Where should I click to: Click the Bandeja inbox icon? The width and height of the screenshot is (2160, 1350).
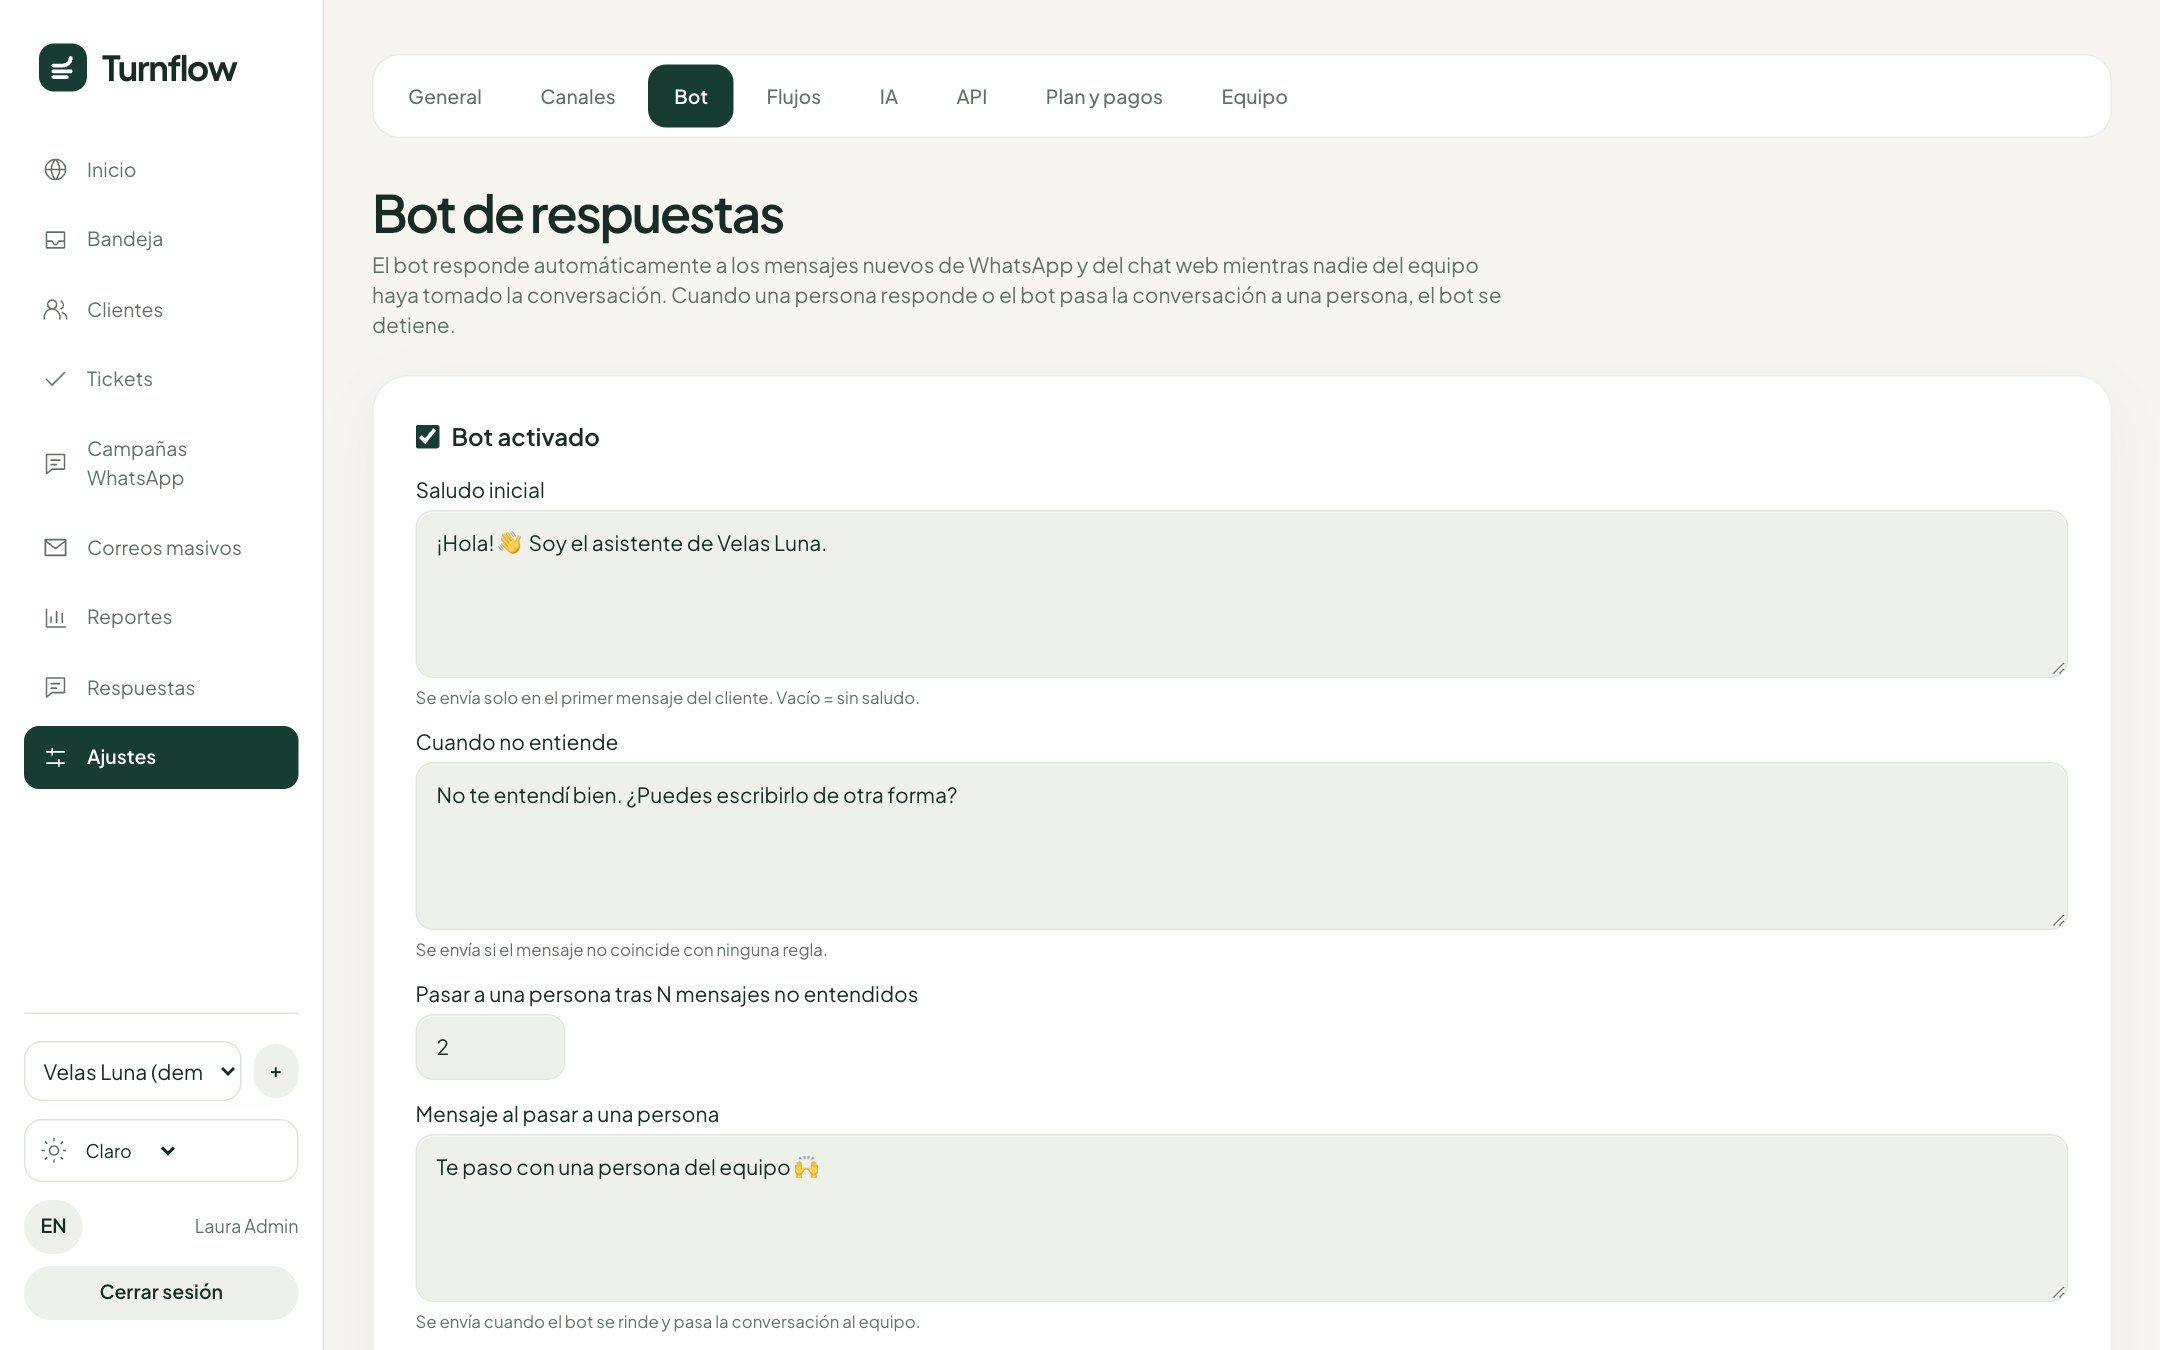click(56, 240)
